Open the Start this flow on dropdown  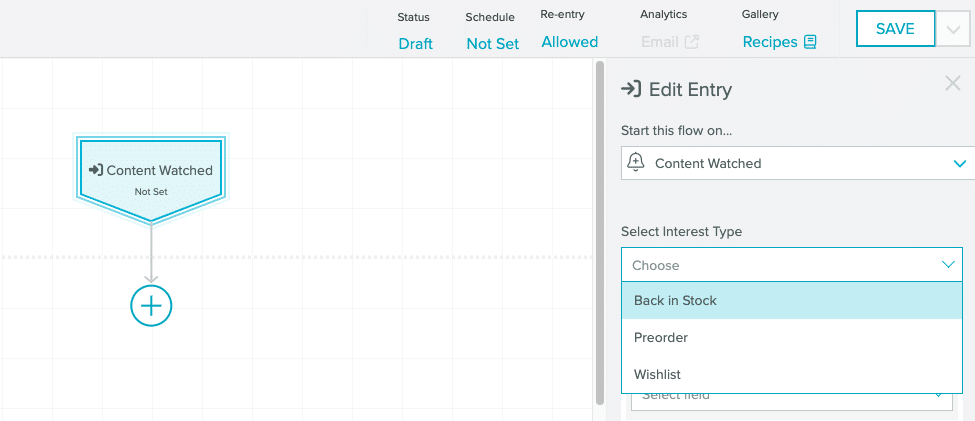(x=791, y=163)
